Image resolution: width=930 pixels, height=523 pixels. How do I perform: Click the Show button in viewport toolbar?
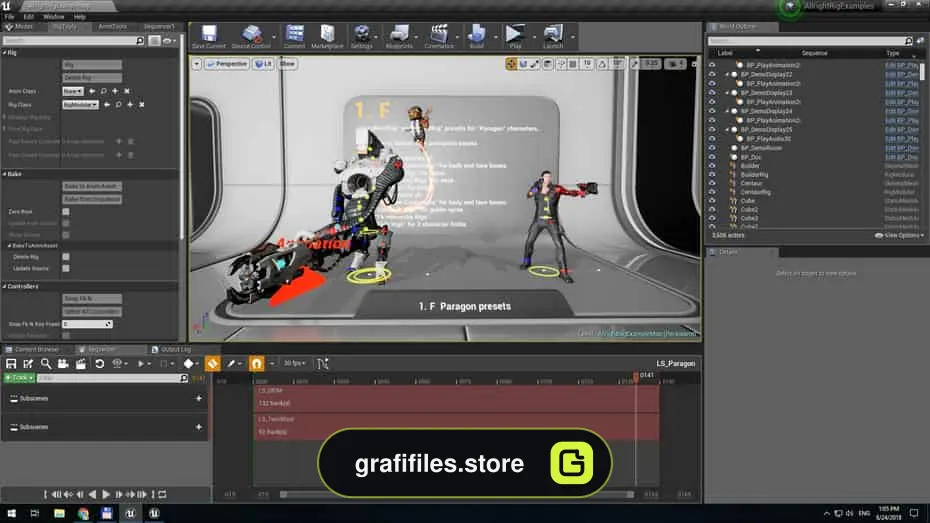coord(288,64)
